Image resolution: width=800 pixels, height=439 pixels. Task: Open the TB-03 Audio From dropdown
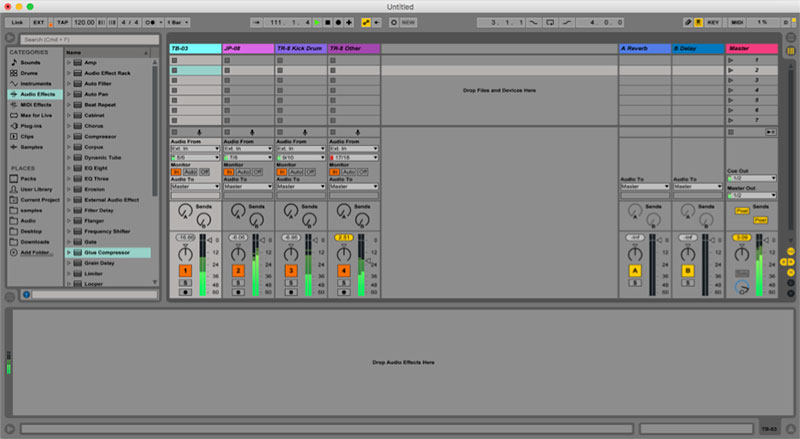point(195,149)
